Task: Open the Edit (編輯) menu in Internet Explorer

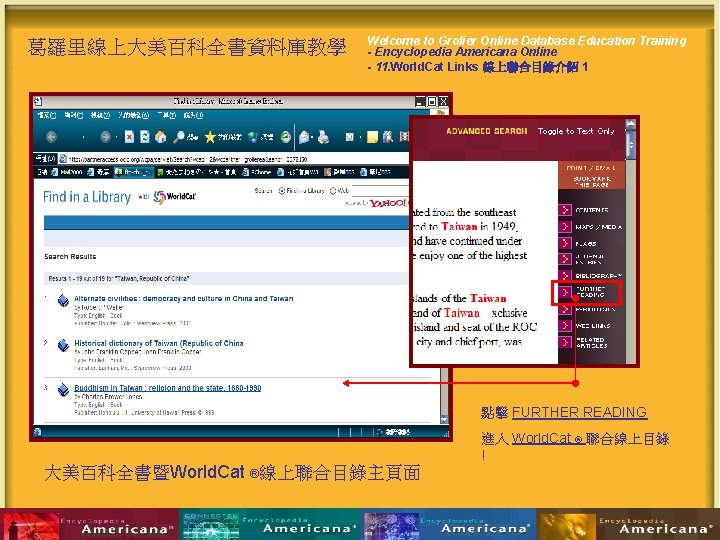Action: (73, 115)
